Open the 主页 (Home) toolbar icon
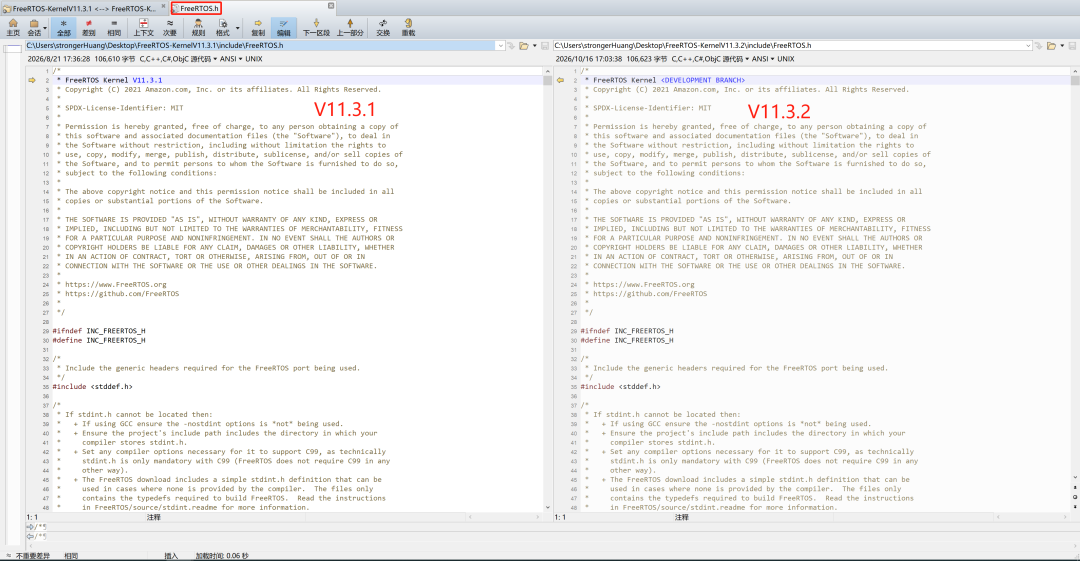Image resolution: width=1080 pixels, height=561 pixels. point(12,28)
